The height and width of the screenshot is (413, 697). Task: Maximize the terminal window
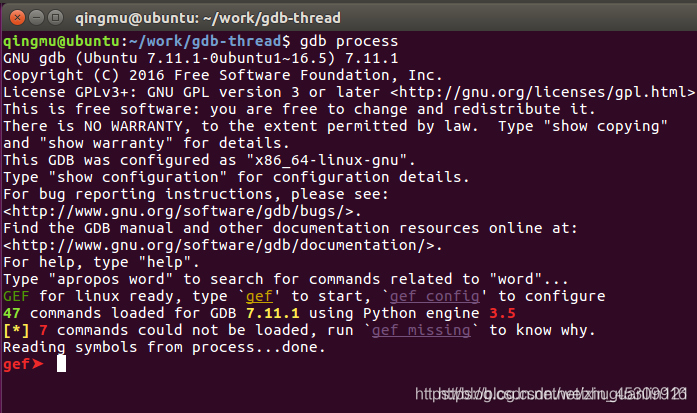click(56, 18)
